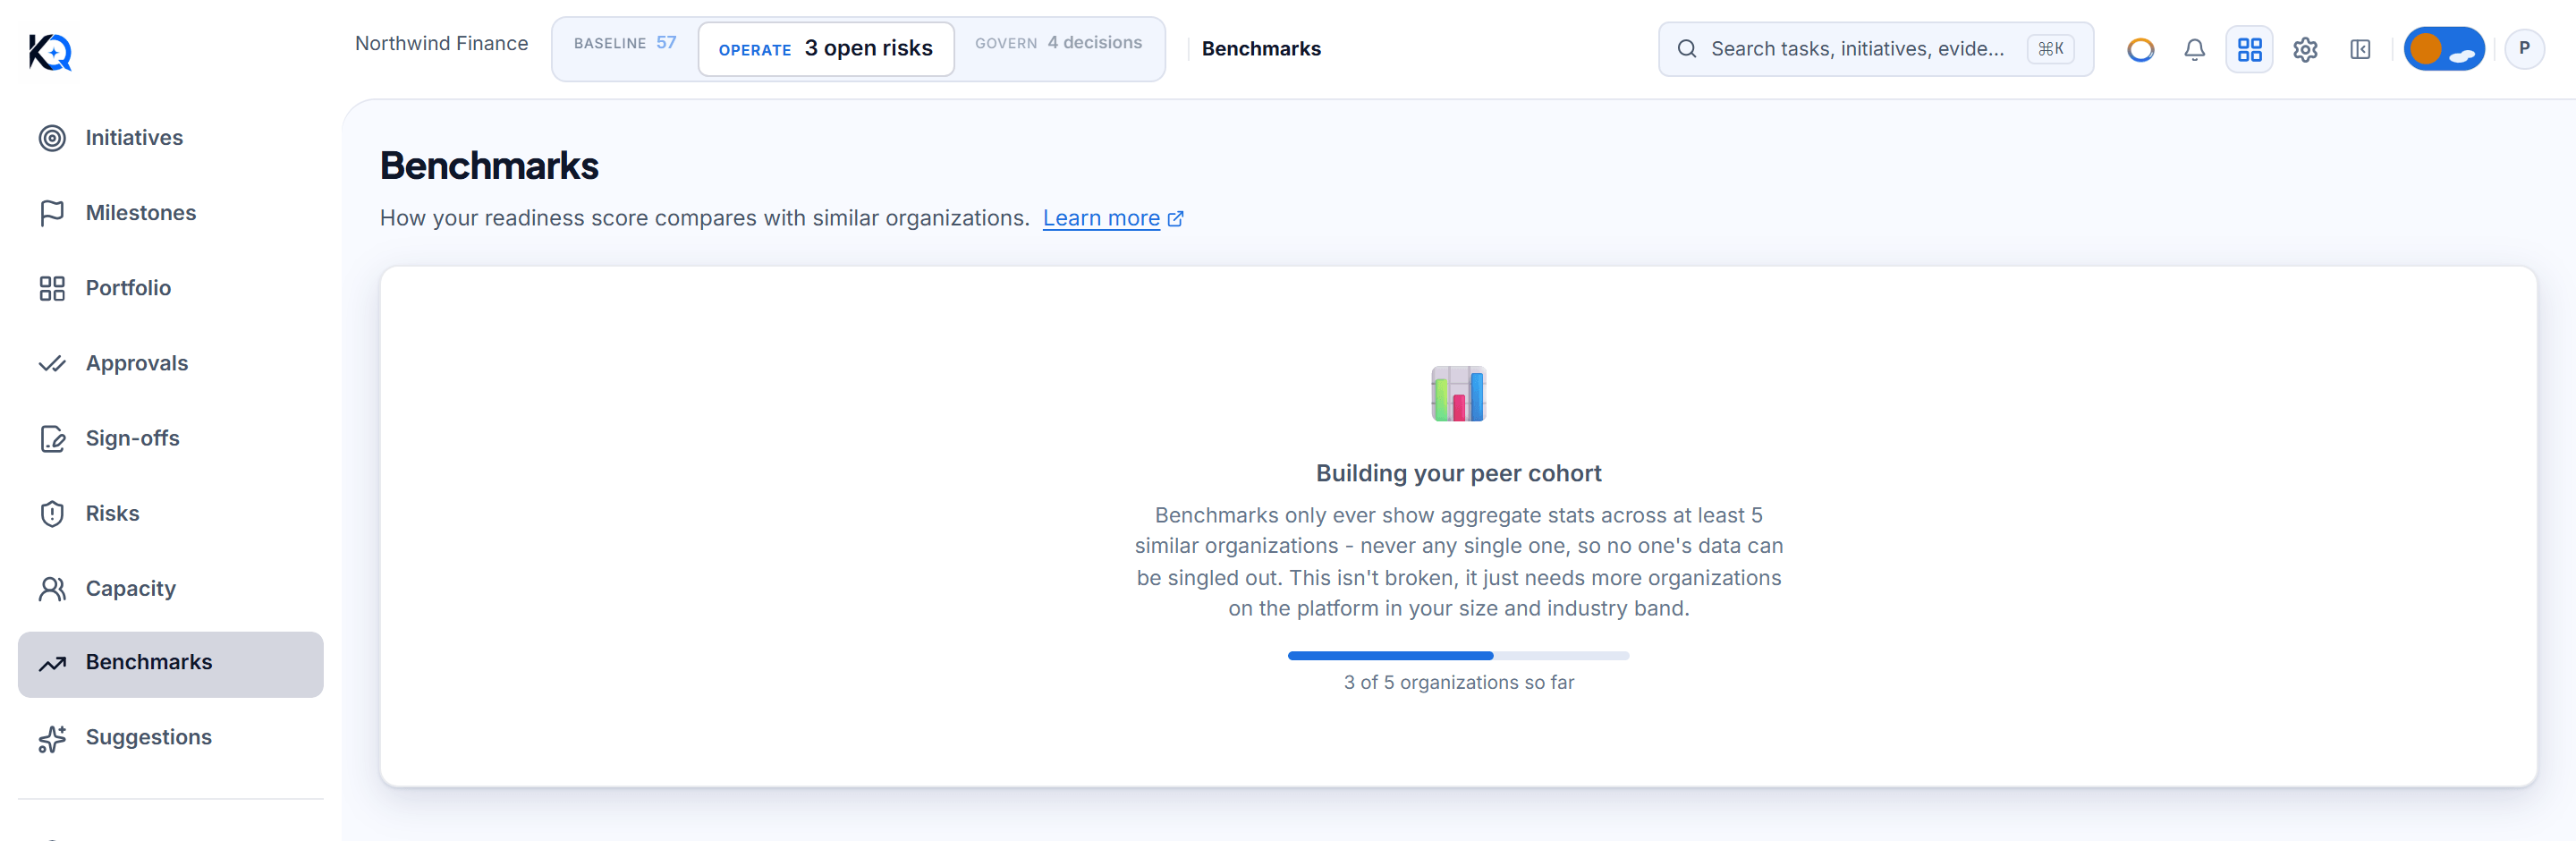Open the Learn more link
Screen dimensions: 2576x841
click(1112, 218)
